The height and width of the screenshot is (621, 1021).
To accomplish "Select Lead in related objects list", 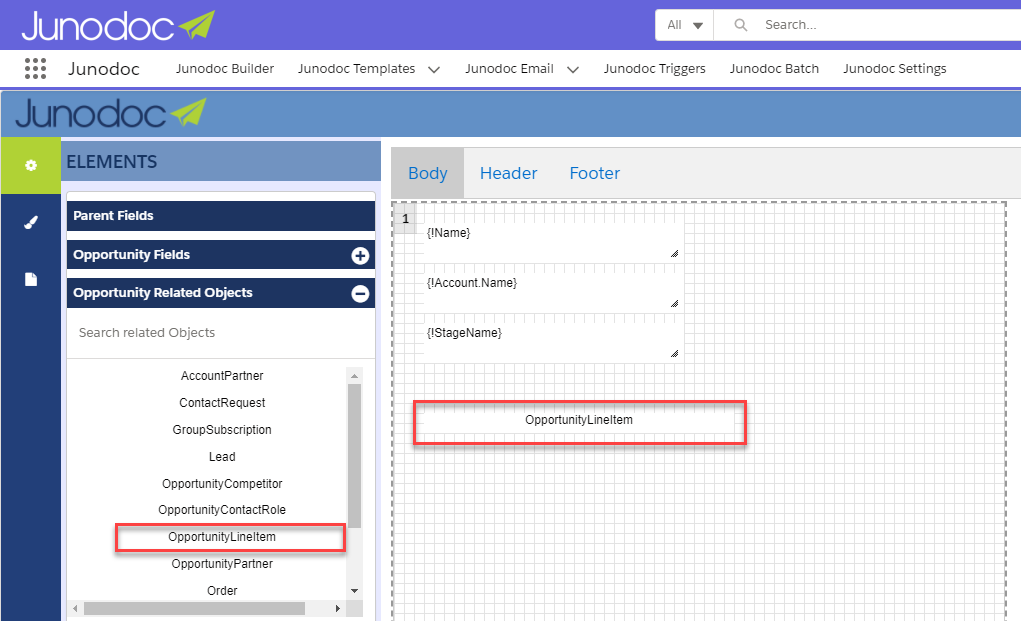I will (x=222, y=457).
